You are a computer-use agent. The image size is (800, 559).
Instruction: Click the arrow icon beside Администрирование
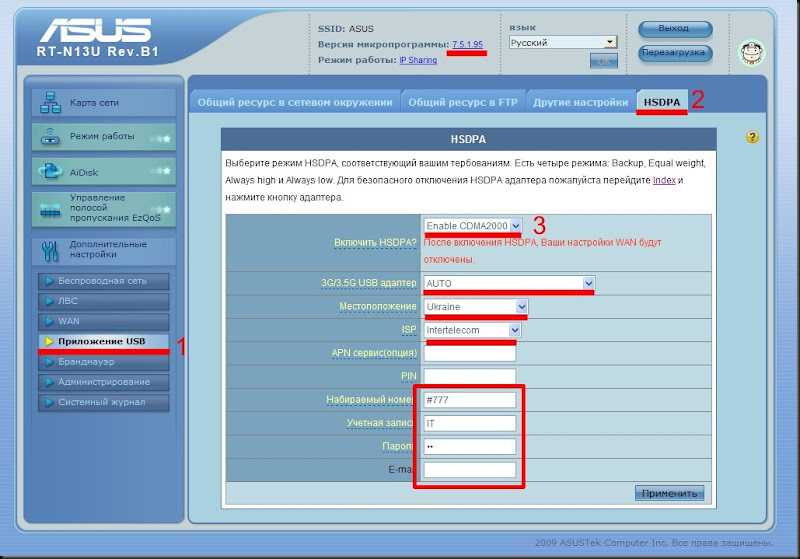(x=49, y=382)
